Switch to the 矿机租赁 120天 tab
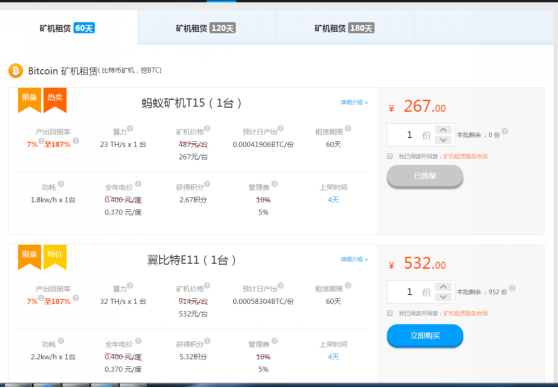Screen dimensions: 558x388 click(x=206, y=28)
